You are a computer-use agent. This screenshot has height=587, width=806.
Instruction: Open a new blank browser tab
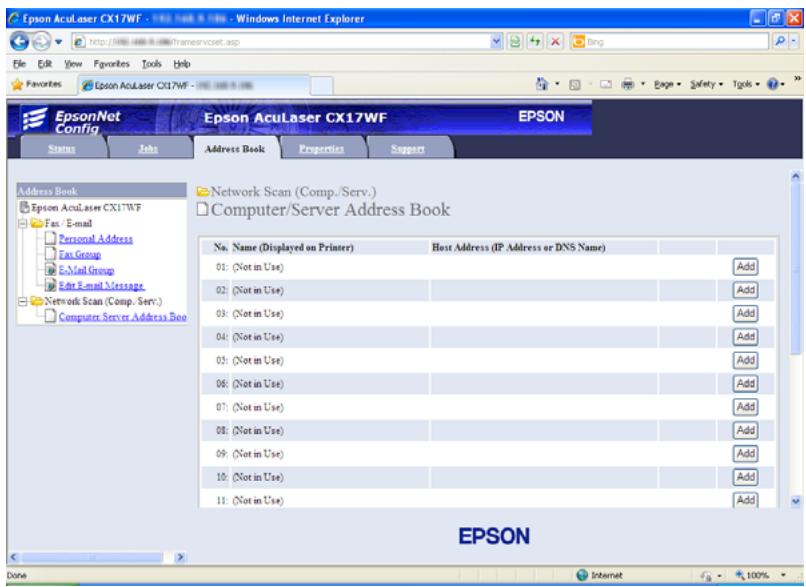(322, 86)
